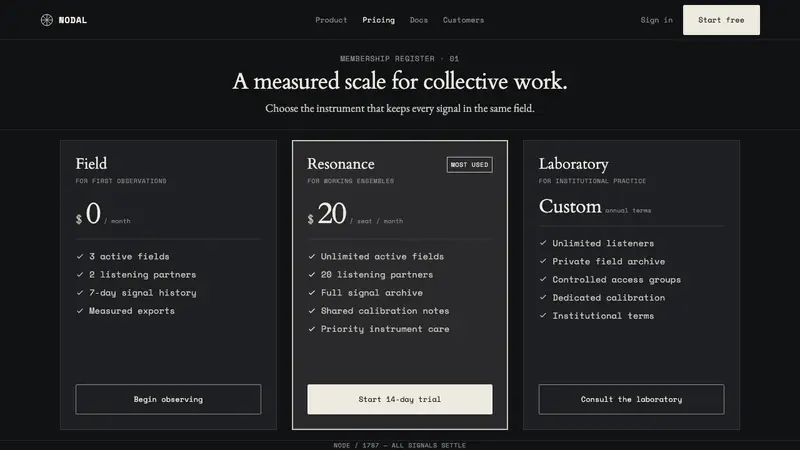Click the text Full signal archive
This screenshot has width=800, height=450.
(371, 292)
